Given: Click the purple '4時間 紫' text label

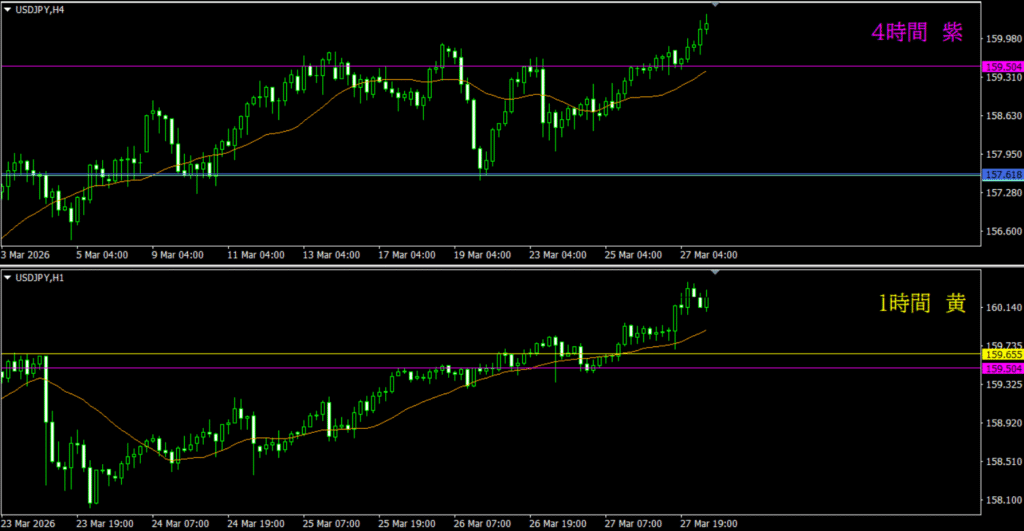Looking at the screenshot, I should [x=917, y=33].
